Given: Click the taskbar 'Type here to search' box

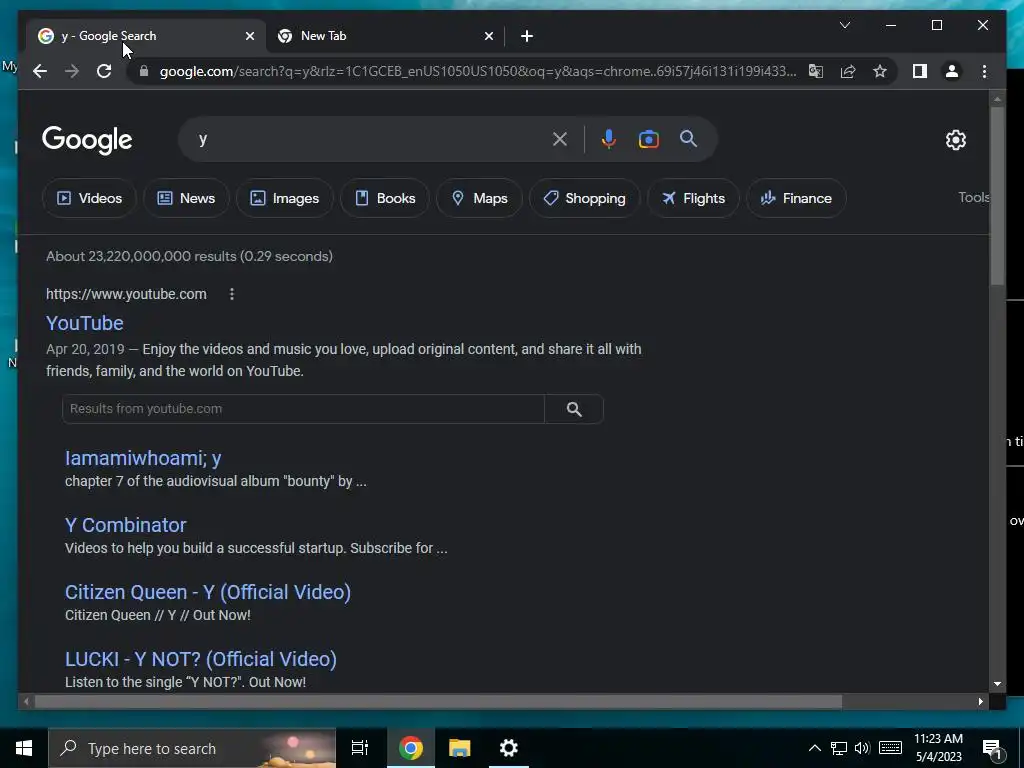Looking at the screenshot, I should (192, 748).
